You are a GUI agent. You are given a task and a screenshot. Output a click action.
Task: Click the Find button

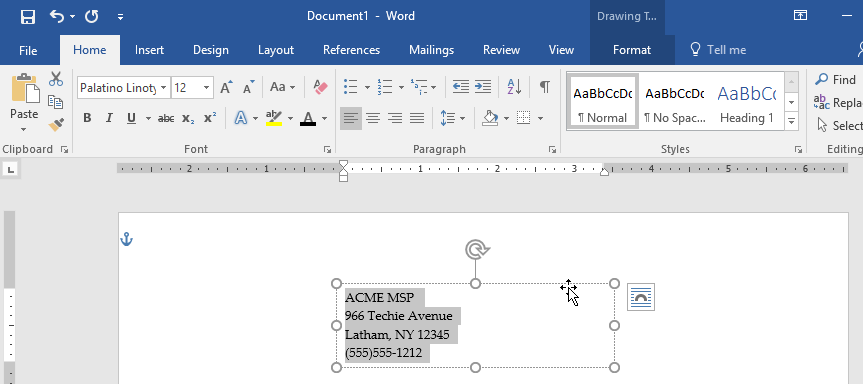tap(835, 80)
